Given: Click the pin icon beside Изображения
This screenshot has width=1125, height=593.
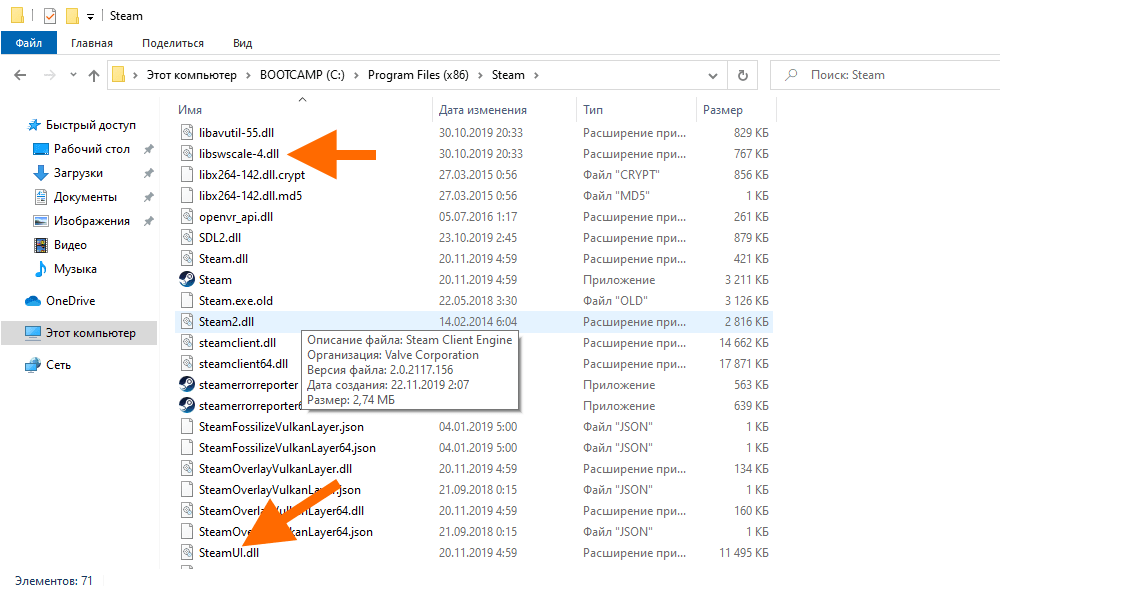Looking at the screenshot, I should pos(149,221).
